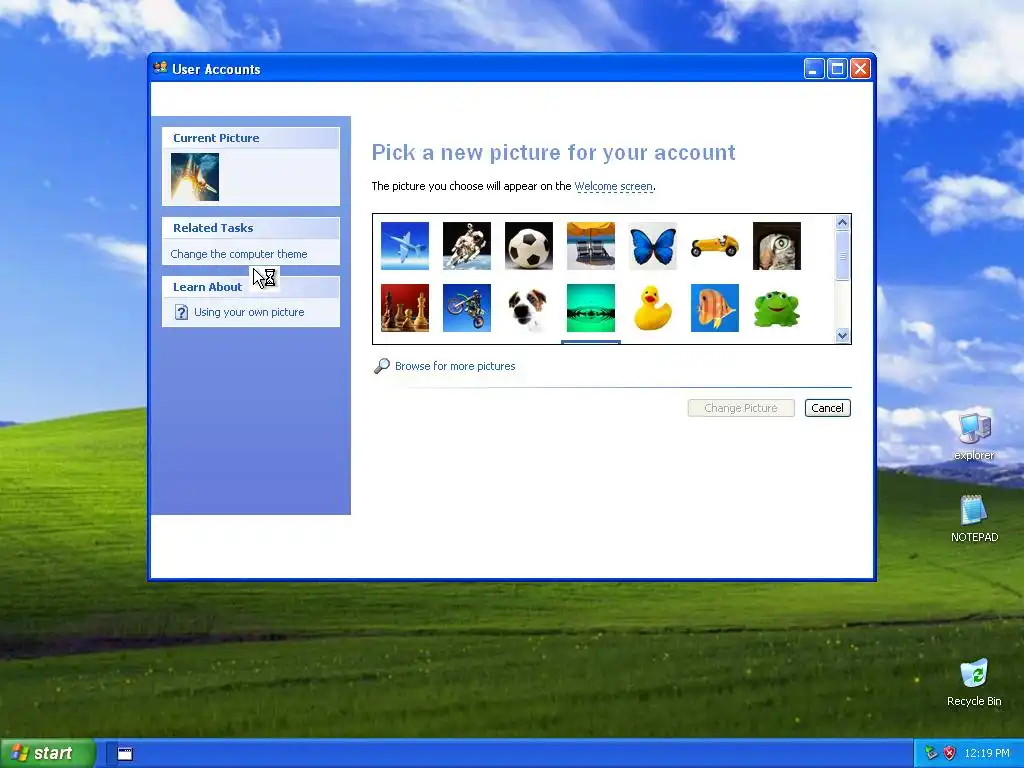Click the User Accounts title bar icon
Viewport: 1024px width, 768px height.
[160, 68]
